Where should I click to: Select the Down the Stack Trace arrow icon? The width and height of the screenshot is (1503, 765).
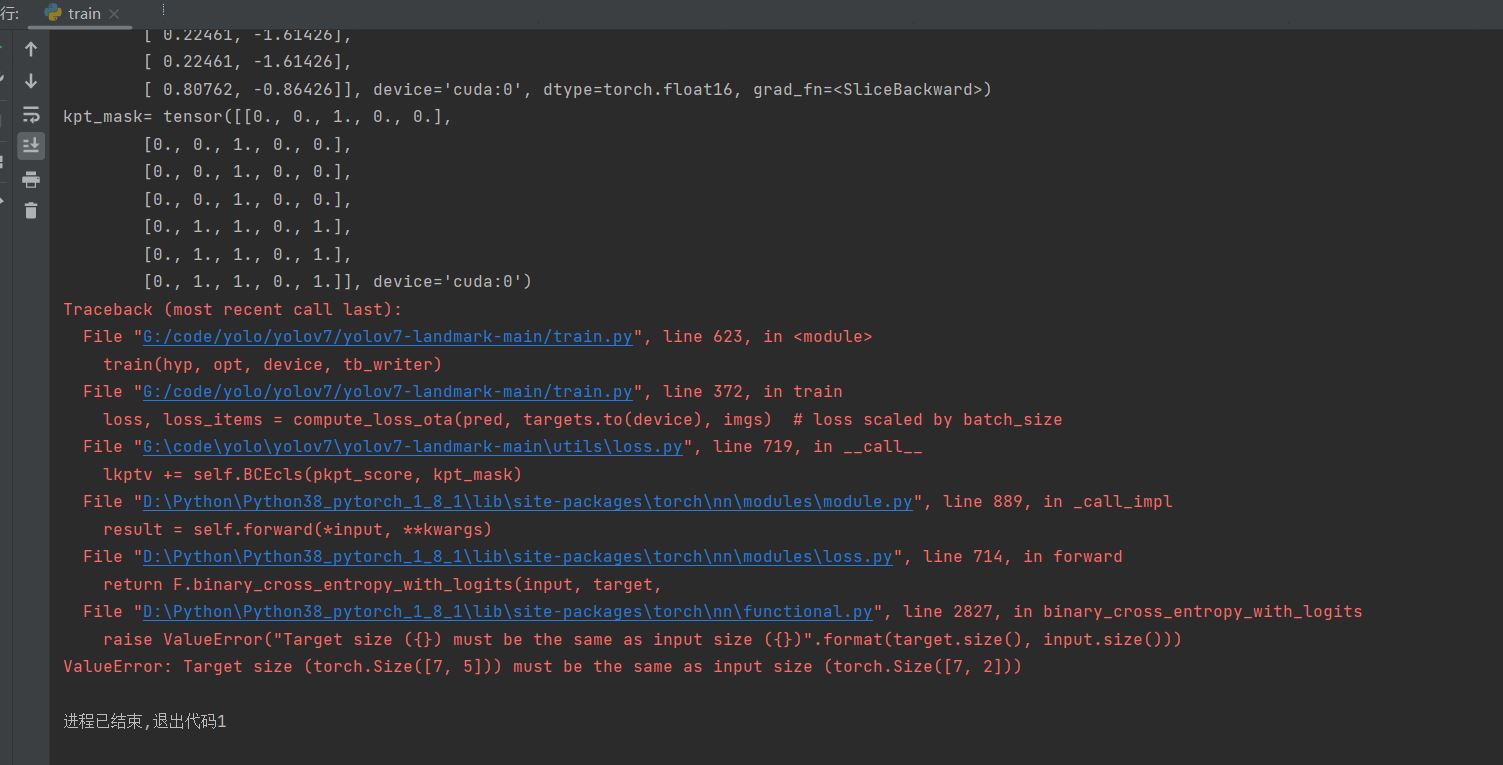tap(31, 81)
